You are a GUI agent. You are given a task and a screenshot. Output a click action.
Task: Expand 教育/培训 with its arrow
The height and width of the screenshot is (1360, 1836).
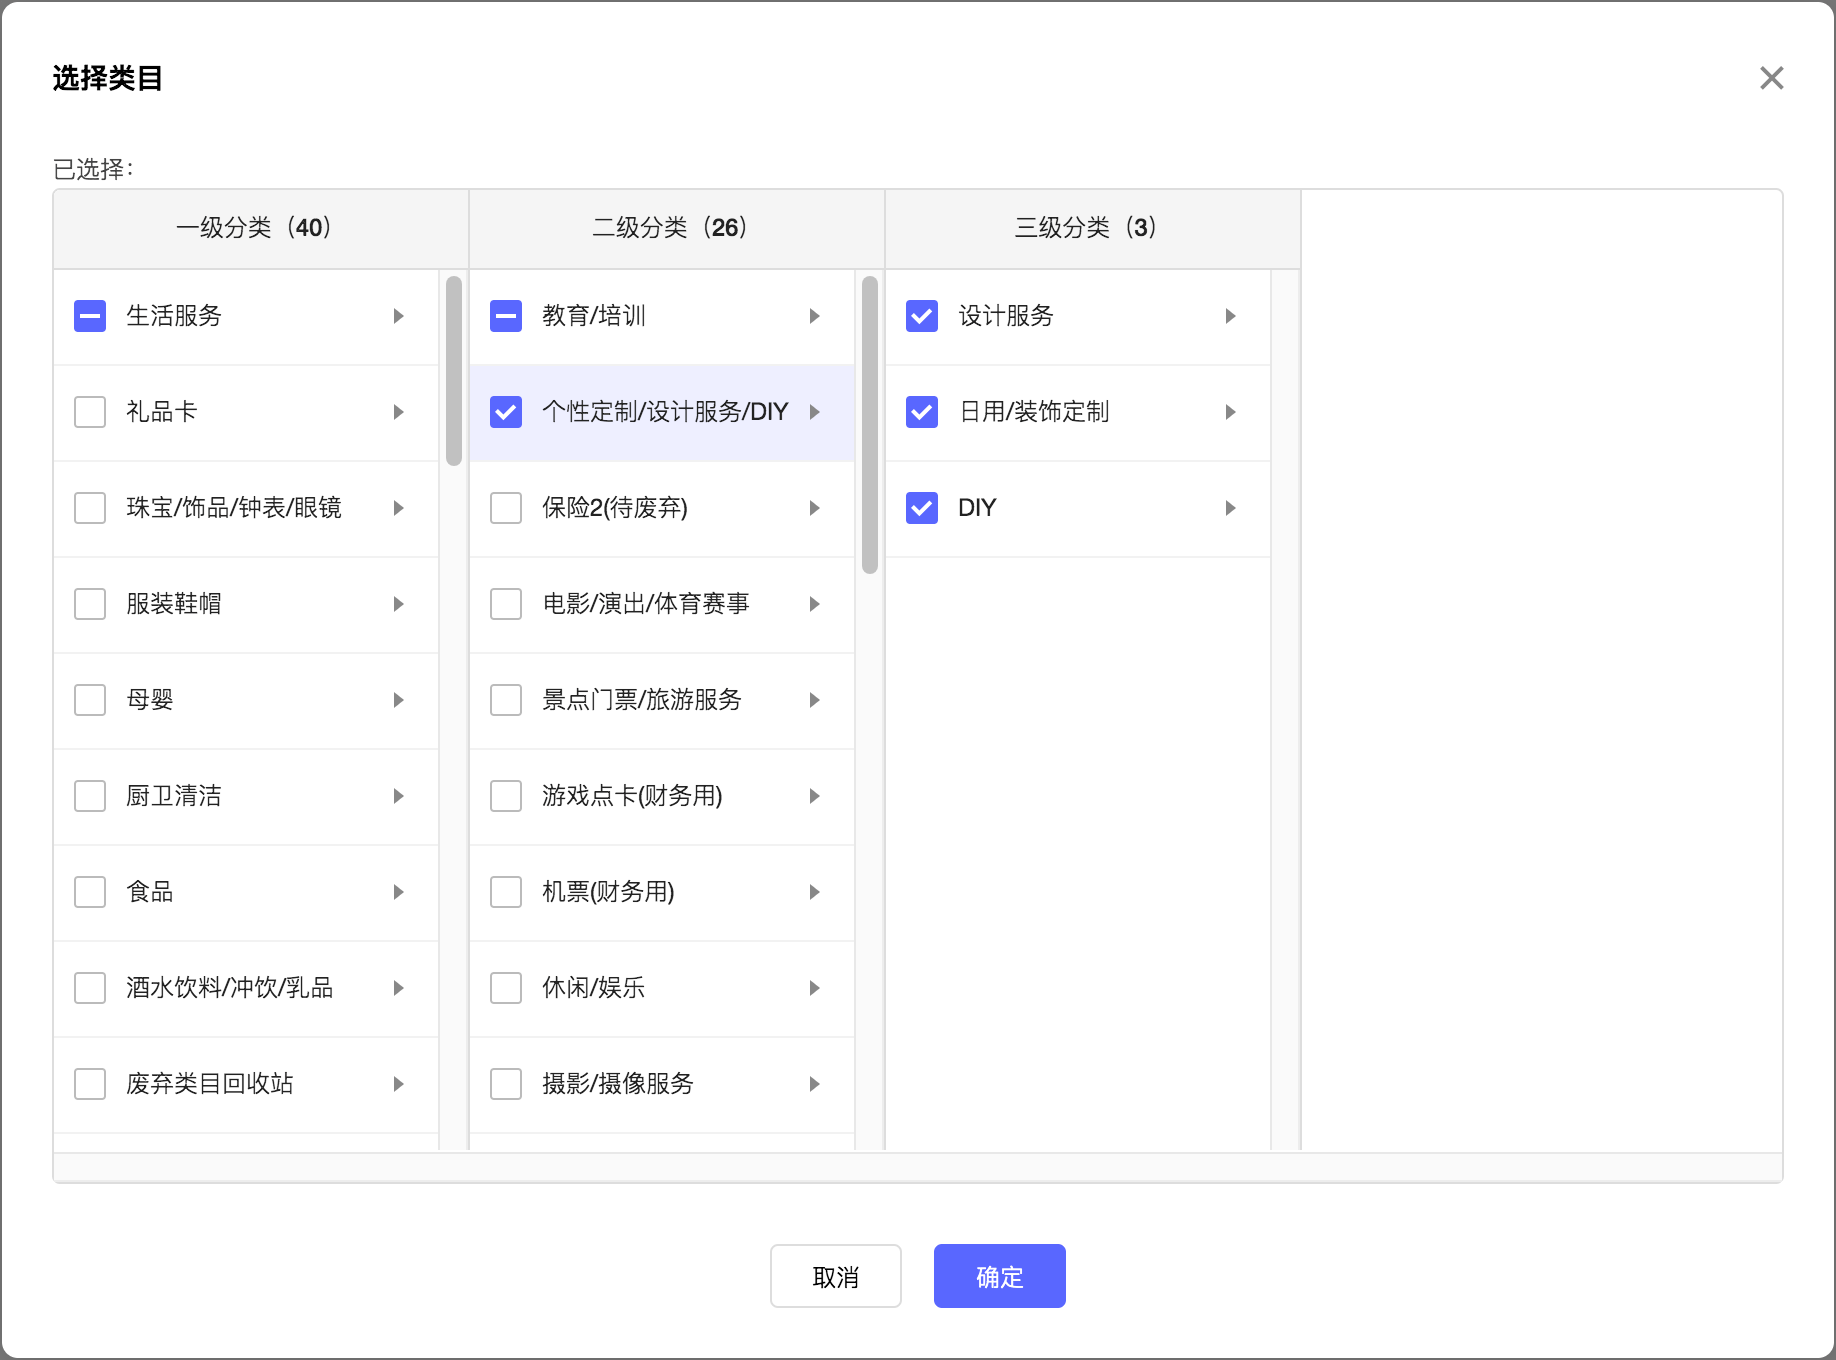pyautogui.click(x=815, y=316)
